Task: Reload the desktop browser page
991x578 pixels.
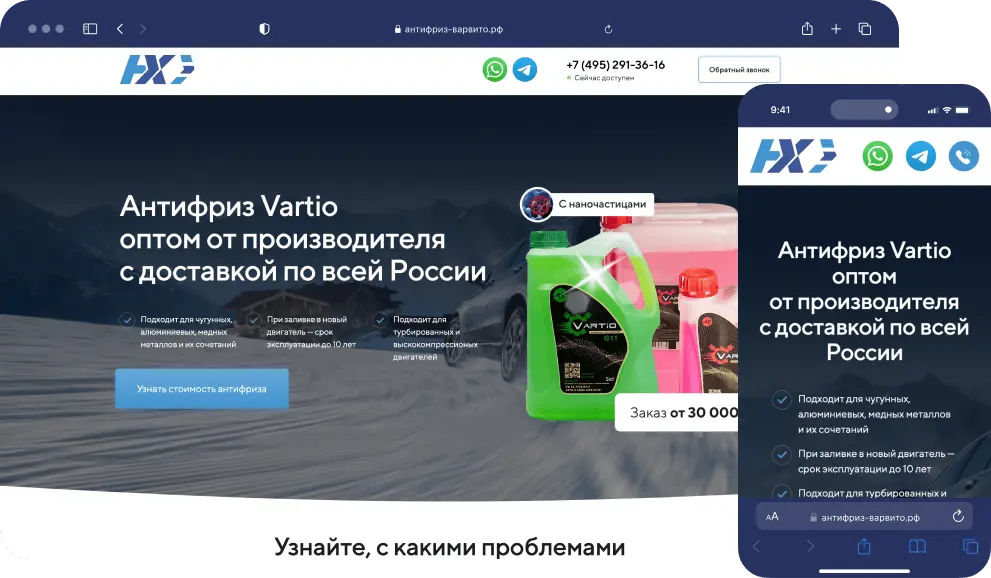Action: [x=608, y=29]
